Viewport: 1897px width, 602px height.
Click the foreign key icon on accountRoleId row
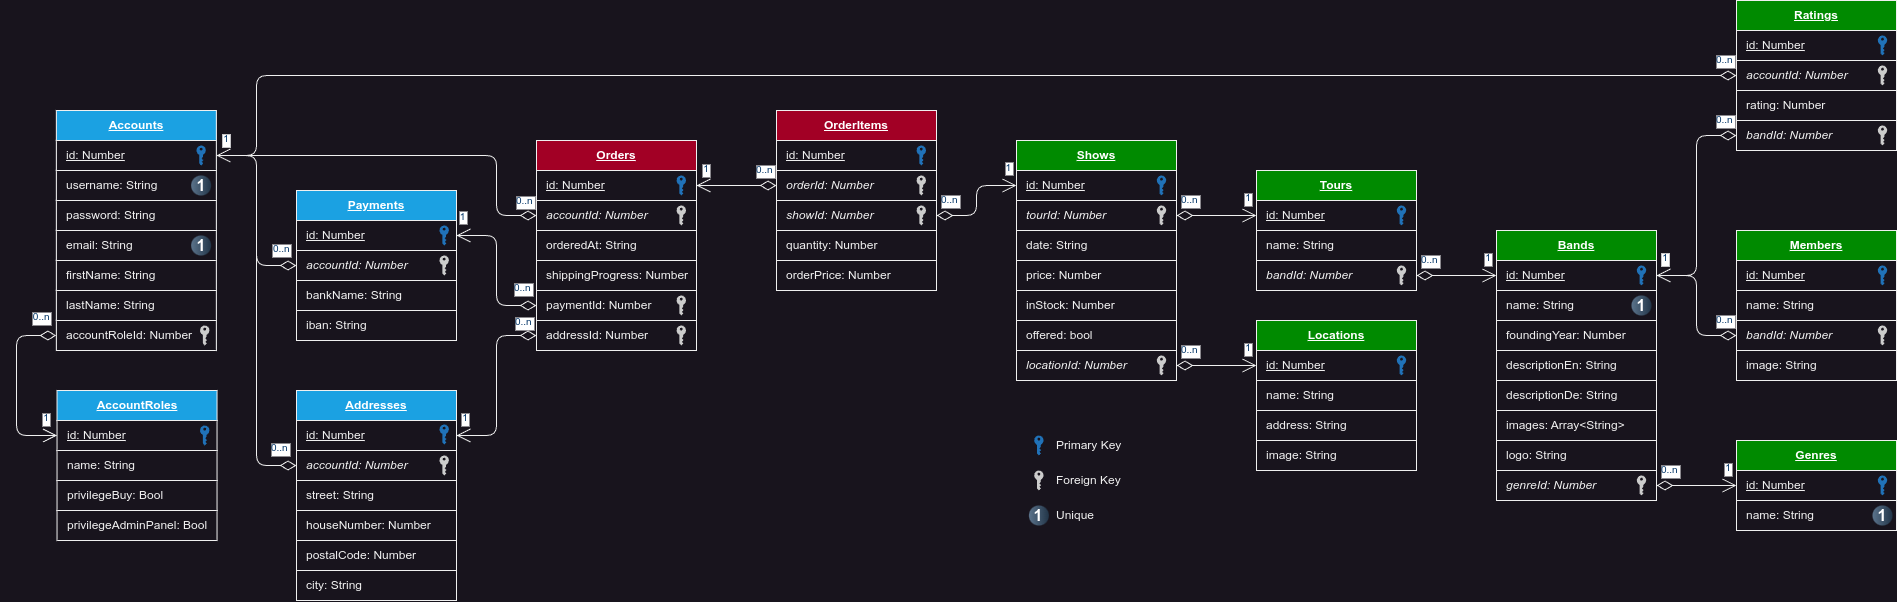click(x=204, y=335)
